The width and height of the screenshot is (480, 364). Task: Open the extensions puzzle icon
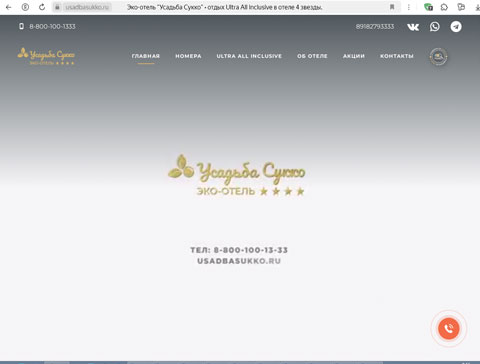click(444, 7)
